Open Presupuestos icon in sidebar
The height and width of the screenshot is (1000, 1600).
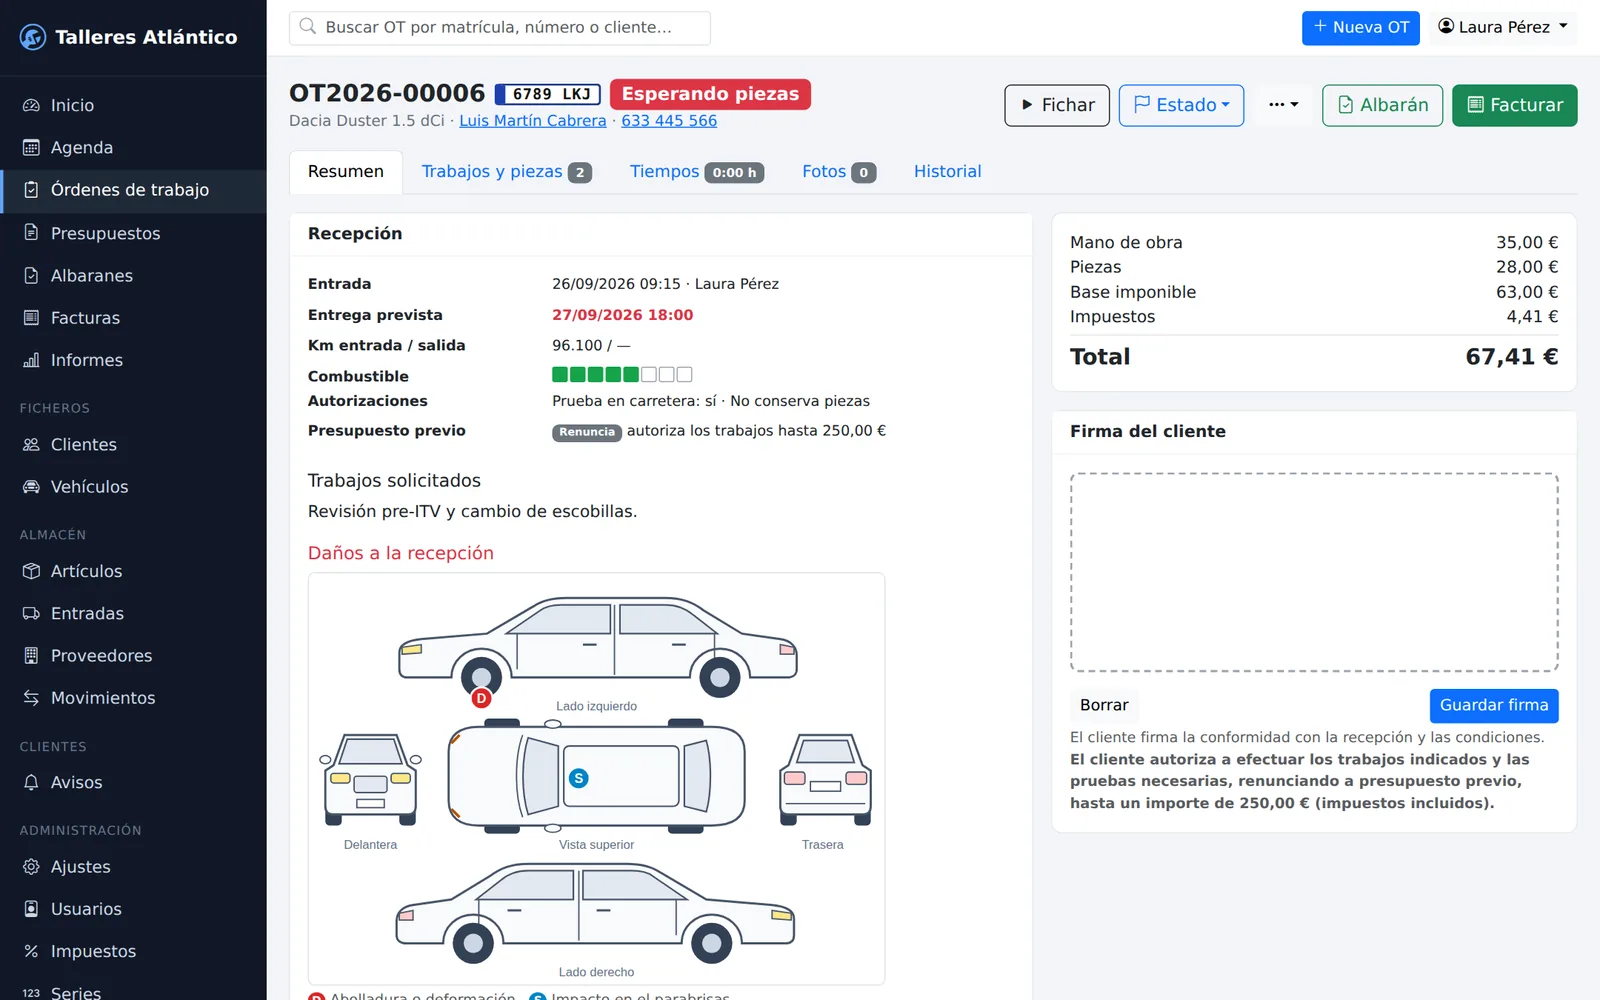point(31,233)
